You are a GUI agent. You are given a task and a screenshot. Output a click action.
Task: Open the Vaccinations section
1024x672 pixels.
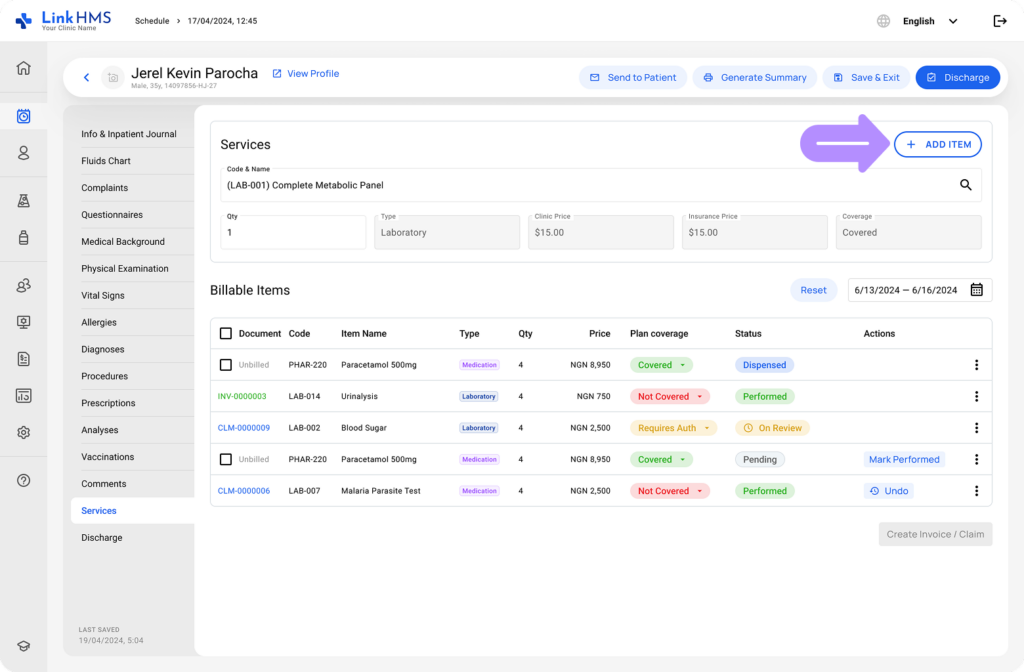[x=107, y=457]
